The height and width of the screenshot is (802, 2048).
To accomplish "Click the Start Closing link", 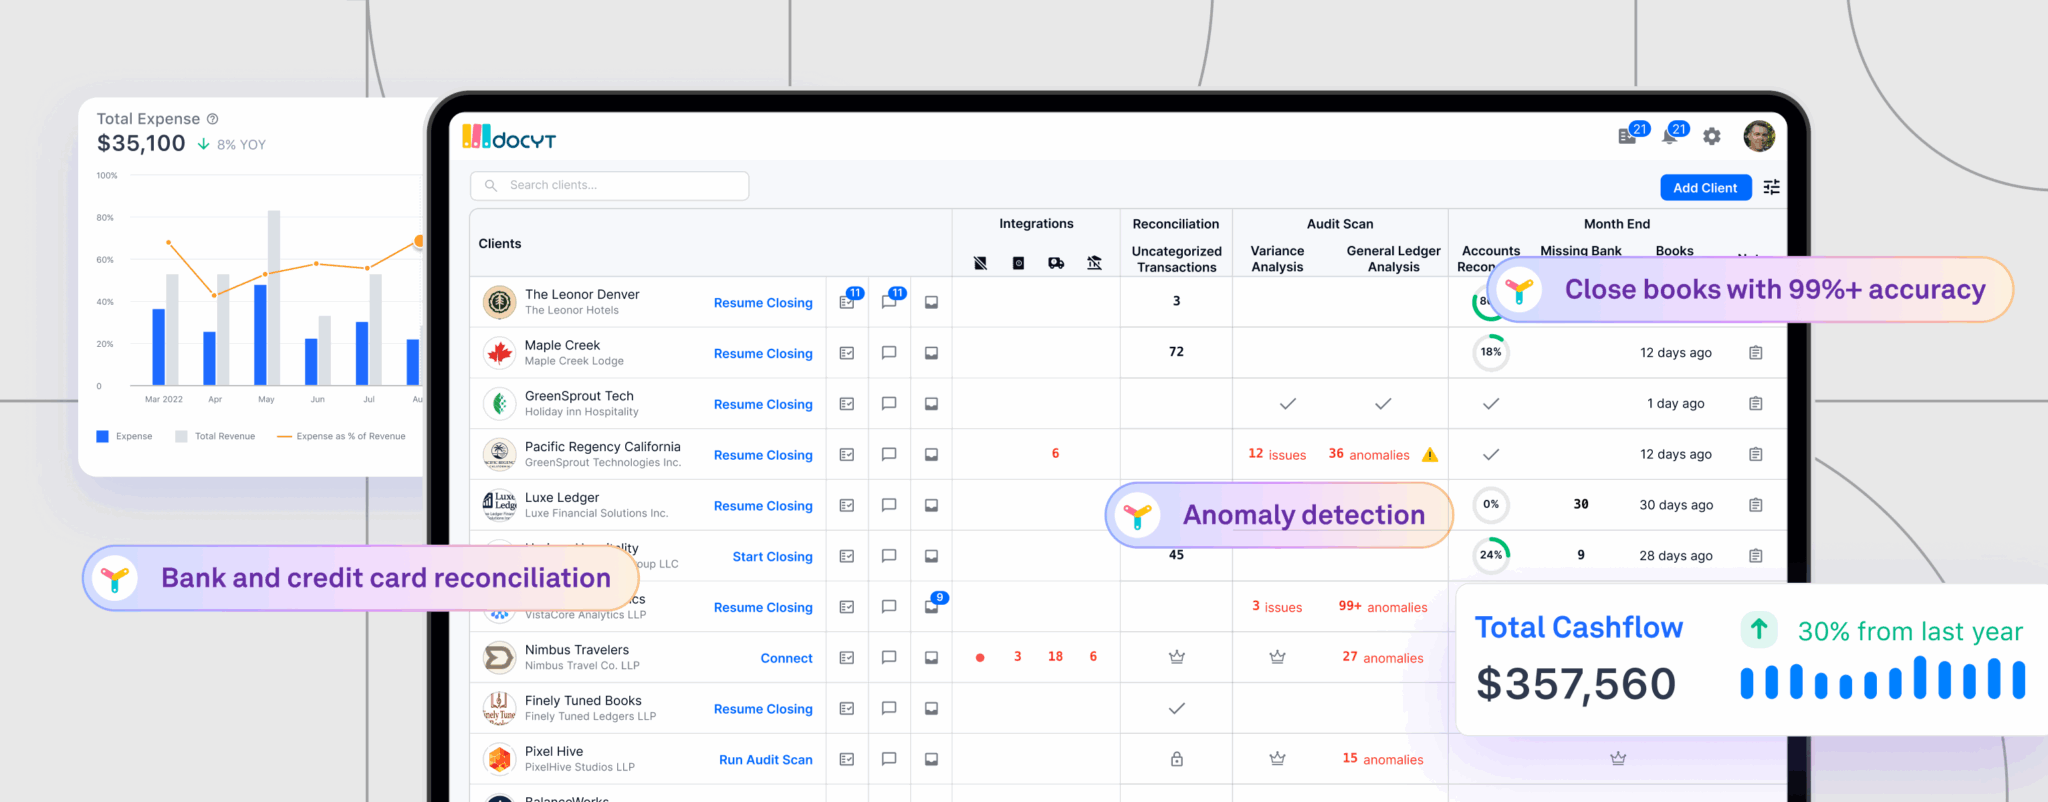I will tap(772, 557).
